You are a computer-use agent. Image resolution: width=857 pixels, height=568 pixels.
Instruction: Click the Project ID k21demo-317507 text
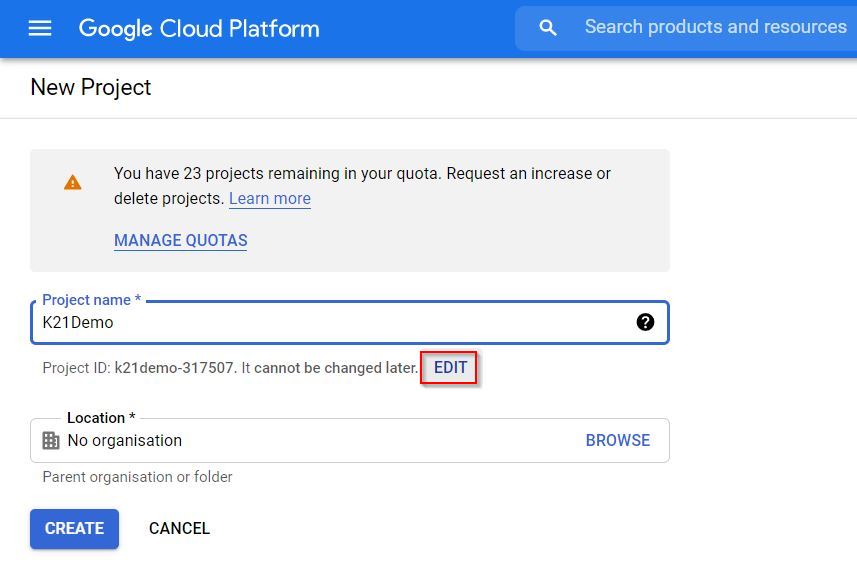pos(175,368)
